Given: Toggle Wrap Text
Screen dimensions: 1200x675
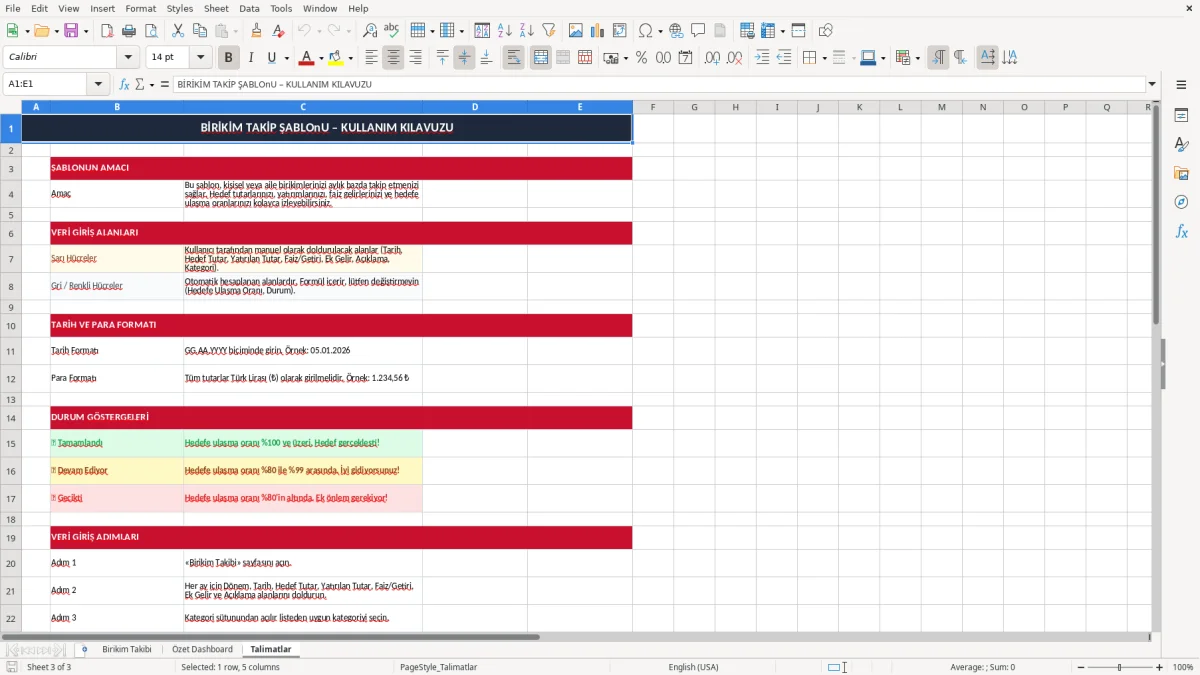Looking at the screenshot, I should click(x=514, y=58).
